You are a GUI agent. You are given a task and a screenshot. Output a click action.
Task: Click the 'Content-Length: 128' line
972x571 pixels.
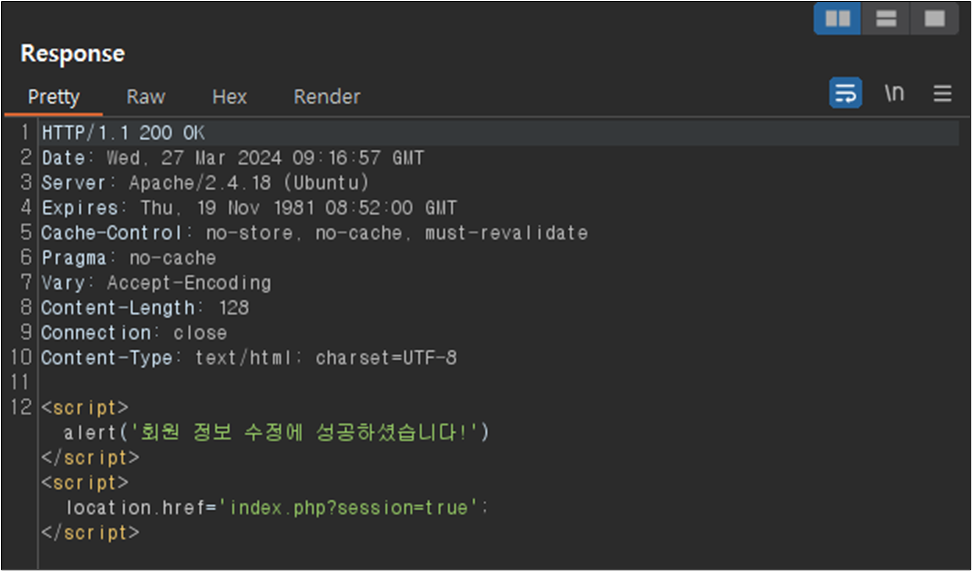click(145, 308)
